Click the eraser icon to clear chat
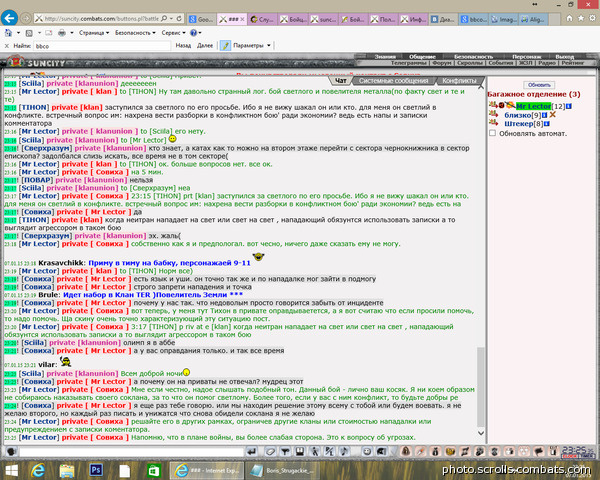The width and height of the screenshot is (600, 480). 270,452
